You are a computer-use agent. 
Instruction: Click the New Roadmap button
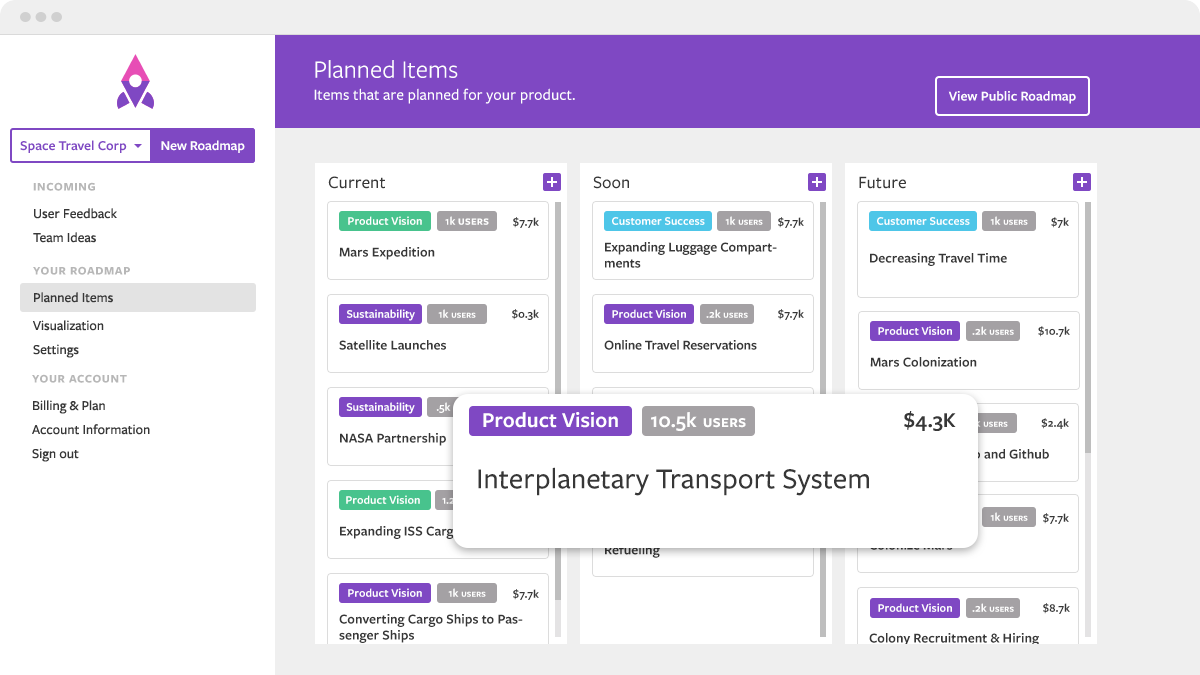(202, 146)
